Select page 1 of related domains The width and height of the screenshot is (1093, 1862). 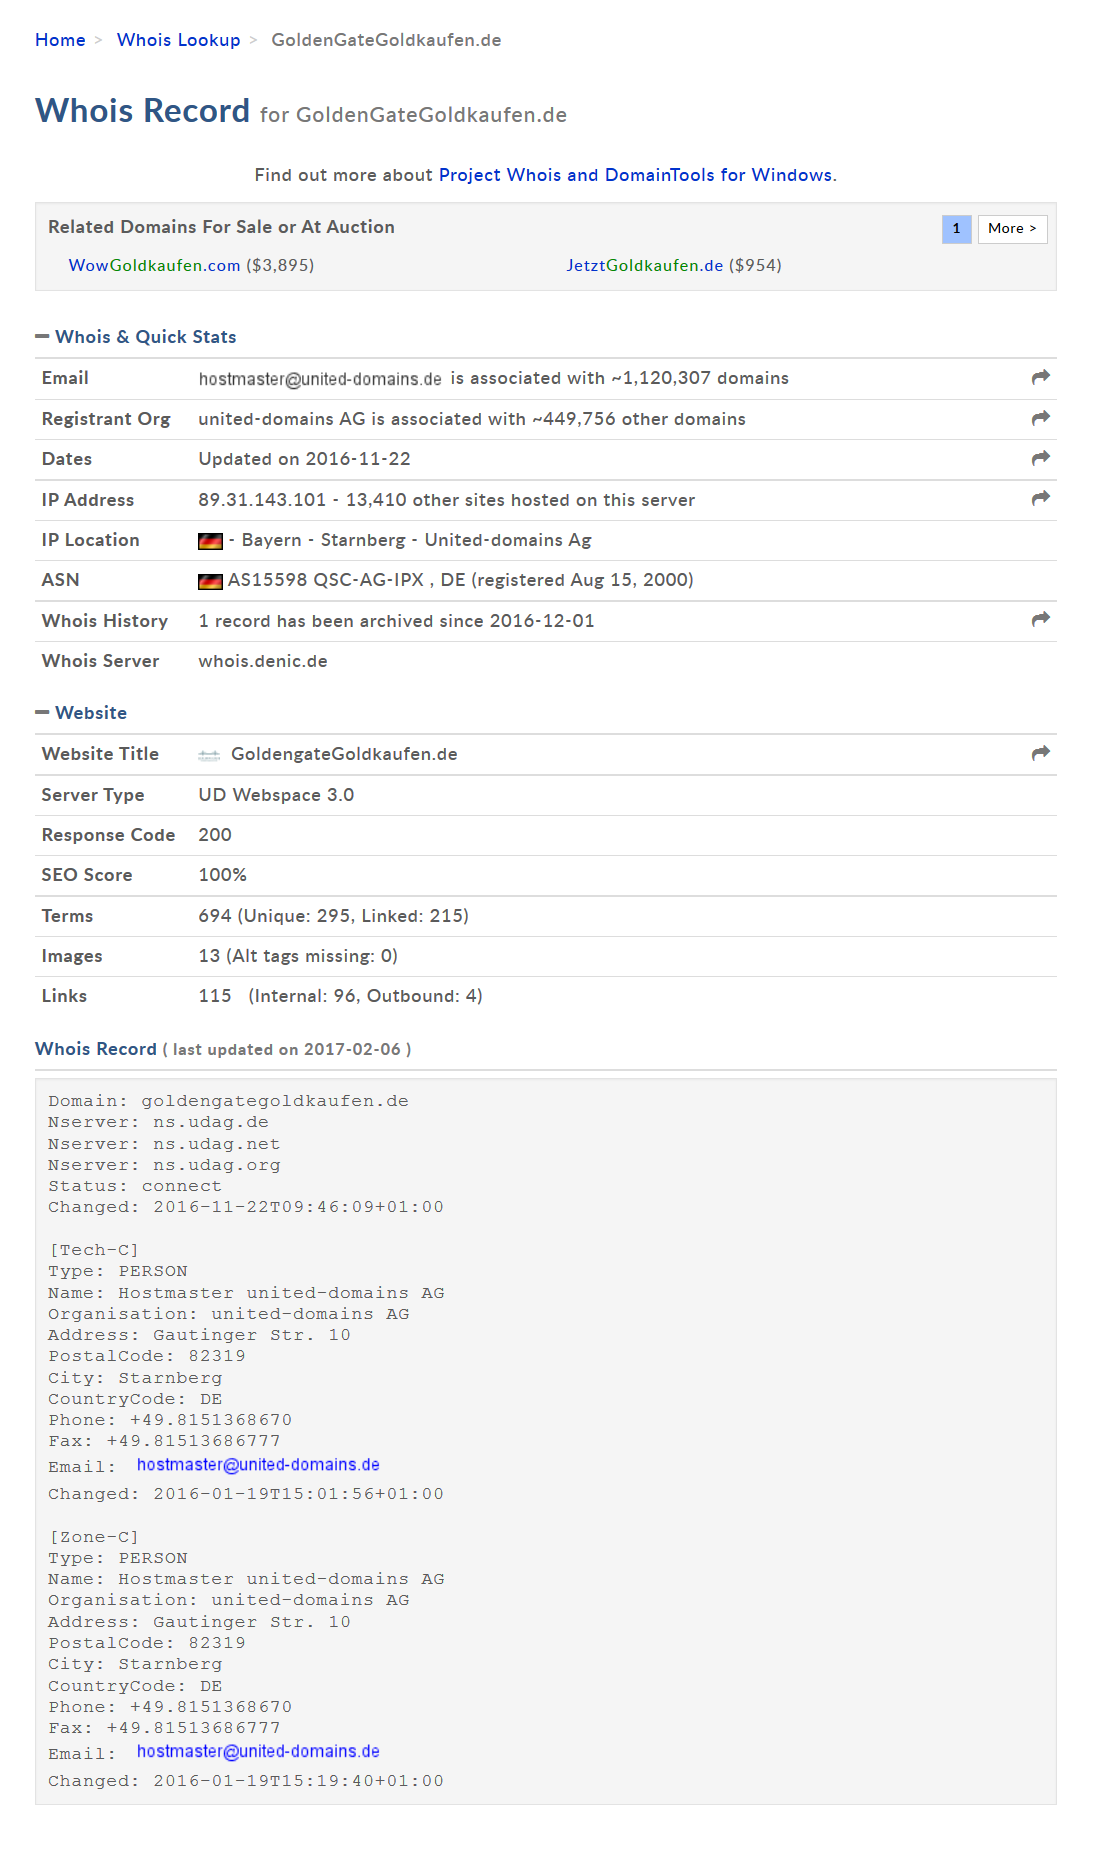point(956,229)
